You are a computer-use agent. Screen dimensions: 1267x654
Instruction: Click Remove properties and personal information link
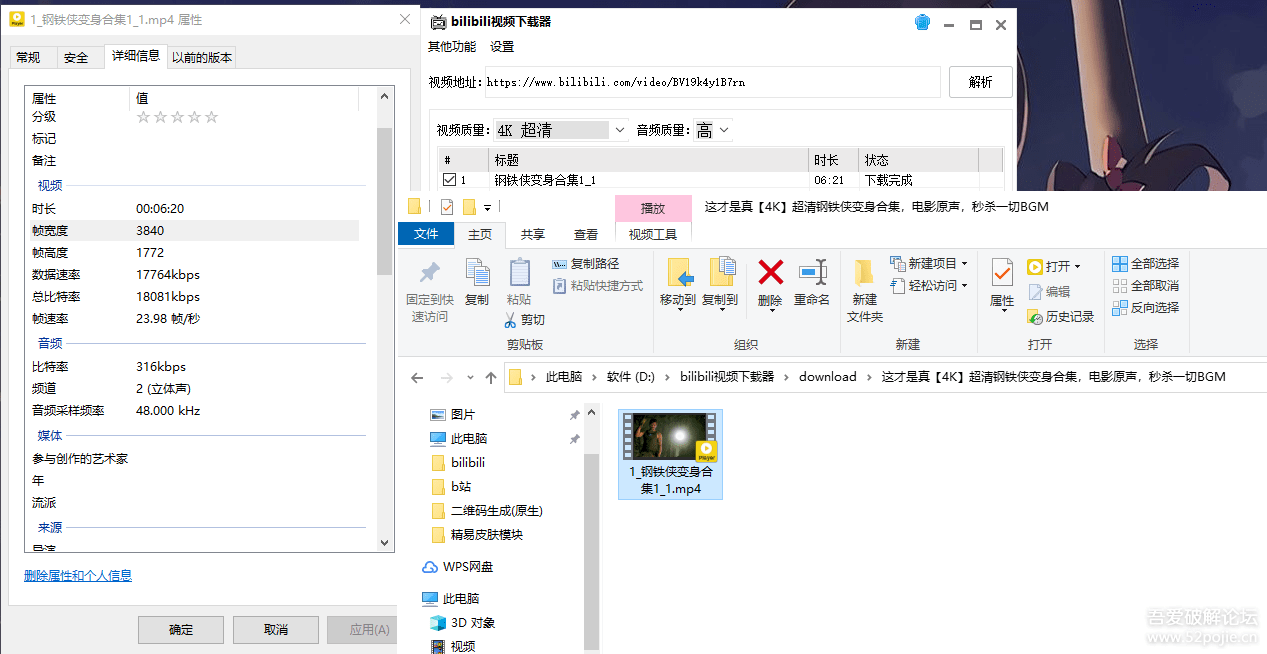(x=78, y=576)
